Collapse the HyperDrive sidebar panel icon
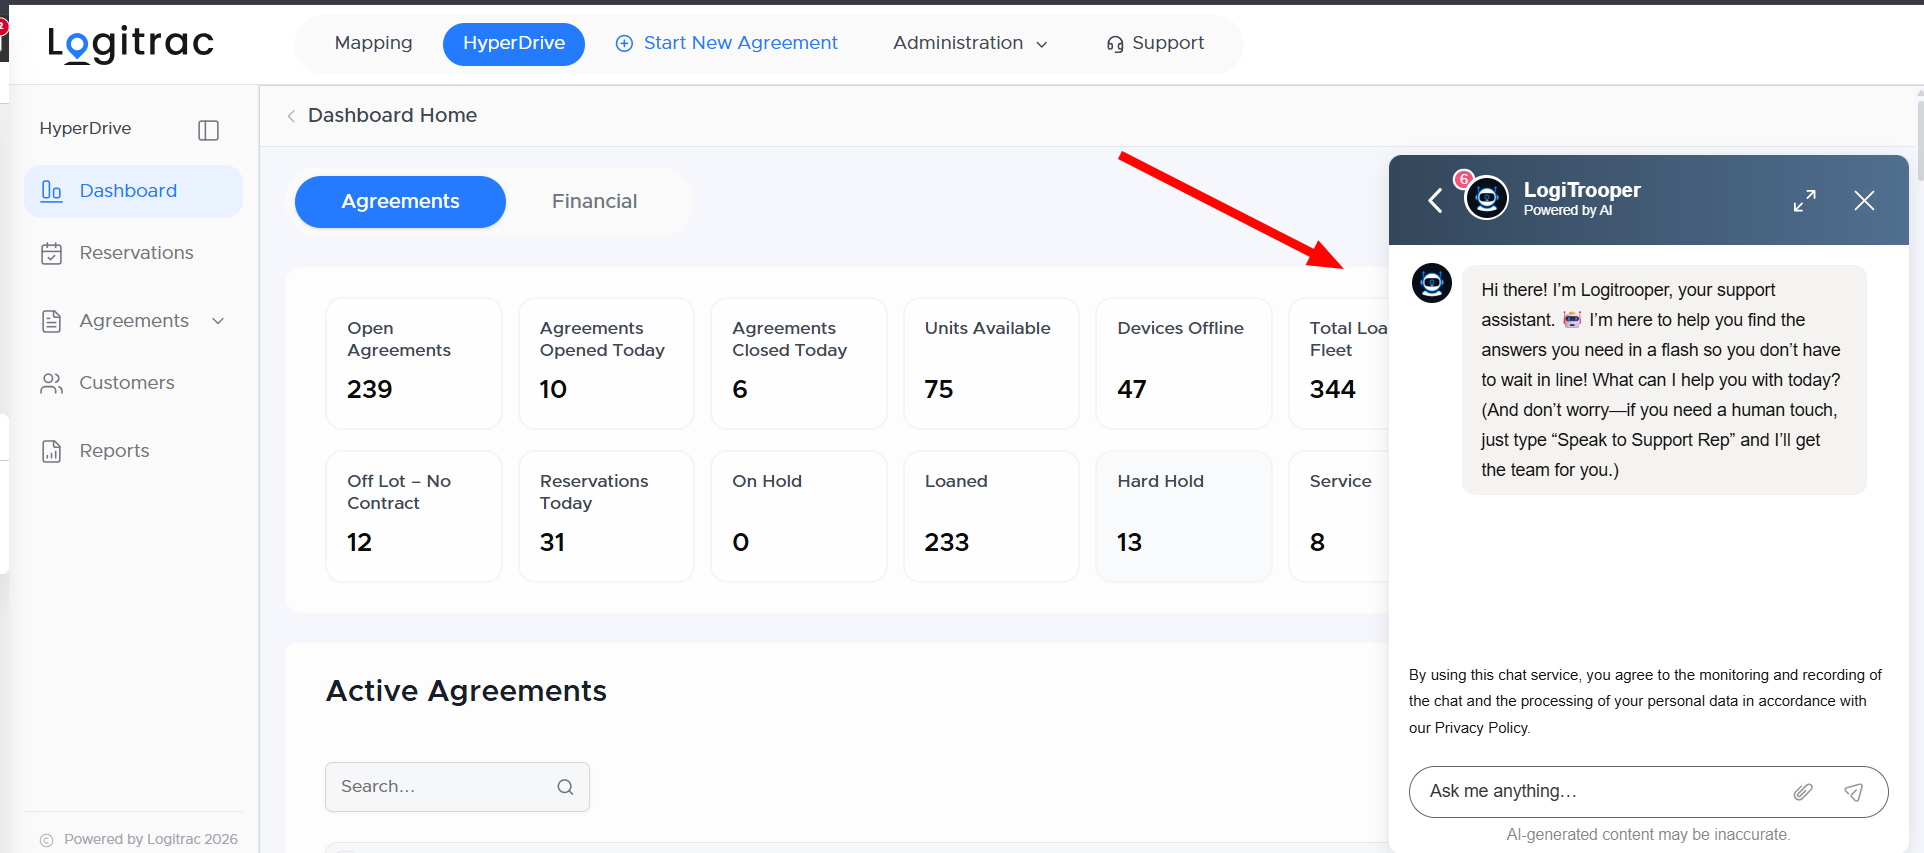 click(208, 130)
